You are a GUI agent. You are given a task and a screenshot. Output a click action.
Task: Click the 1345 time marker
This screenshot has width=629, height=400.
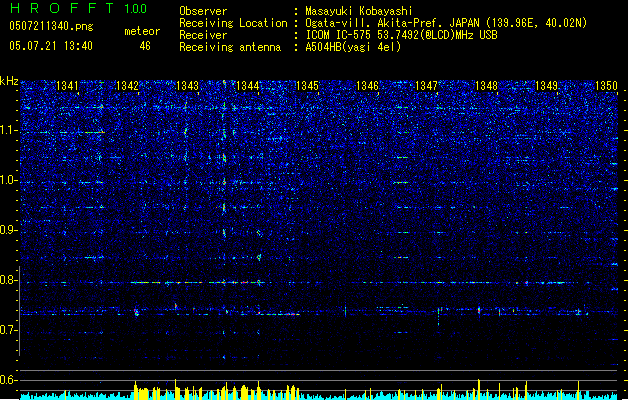(307, 86)
